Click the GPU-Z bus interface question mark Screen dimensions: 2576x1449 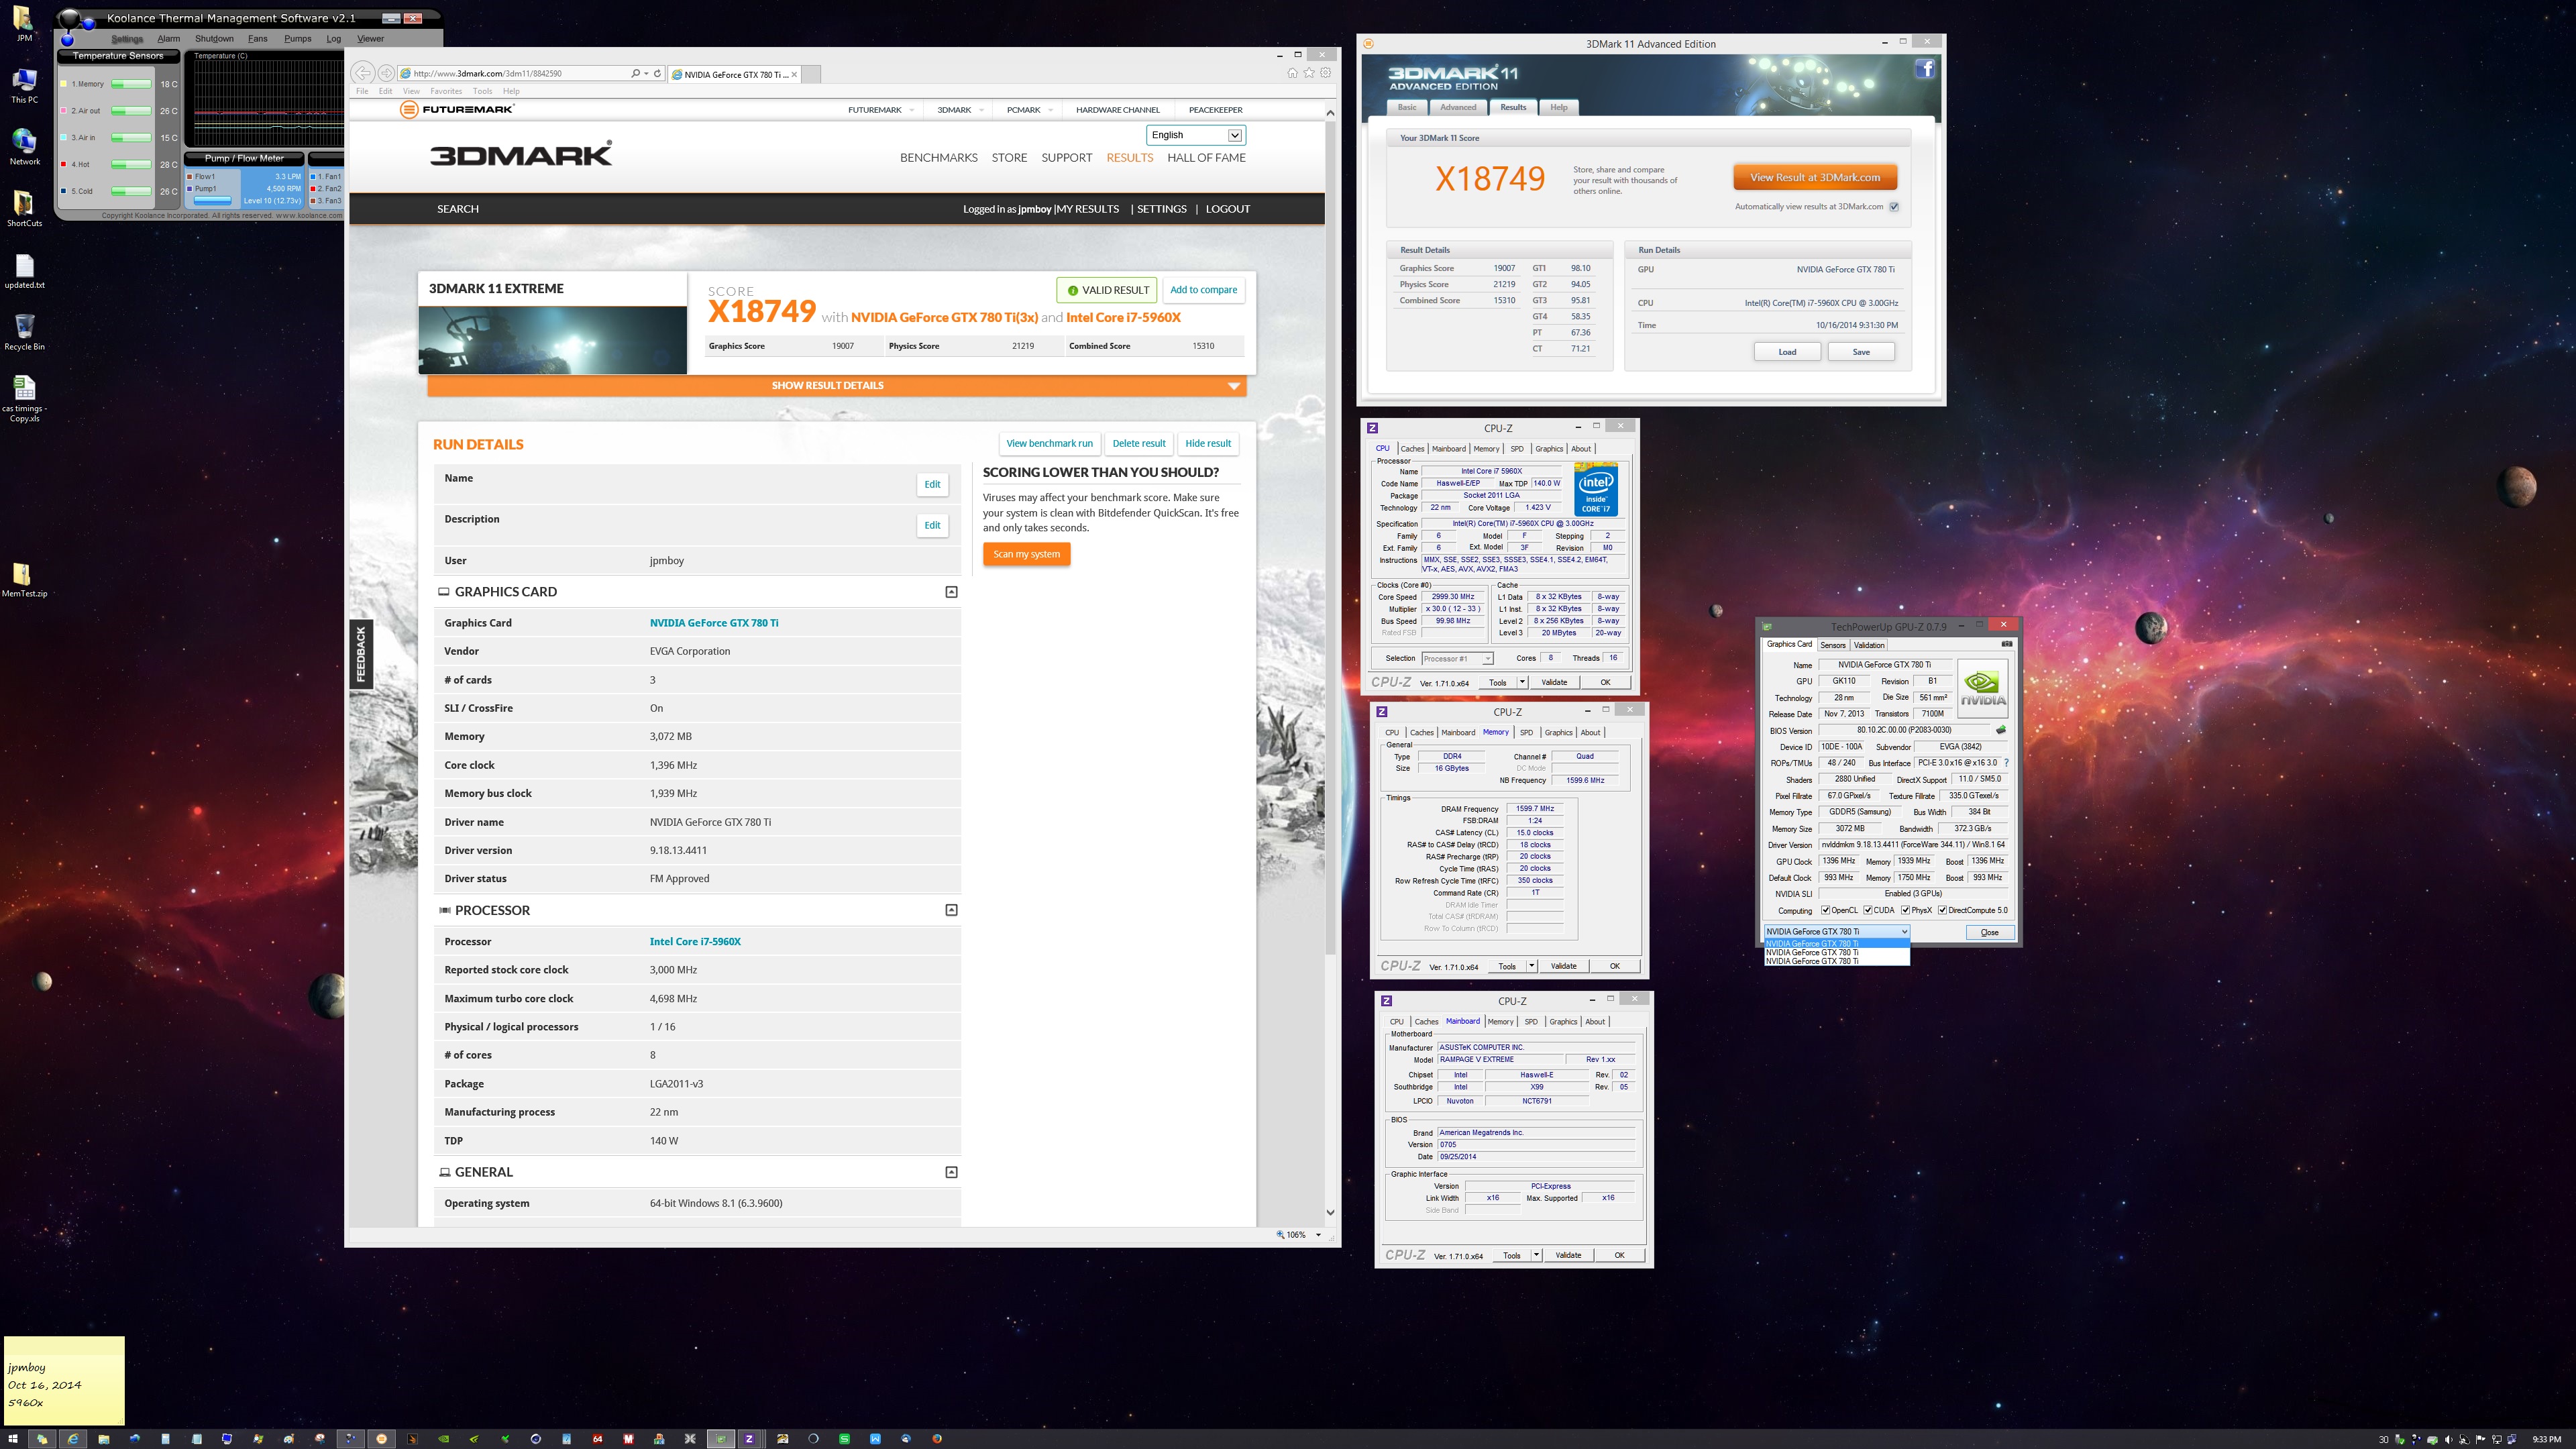[2006, 763]
